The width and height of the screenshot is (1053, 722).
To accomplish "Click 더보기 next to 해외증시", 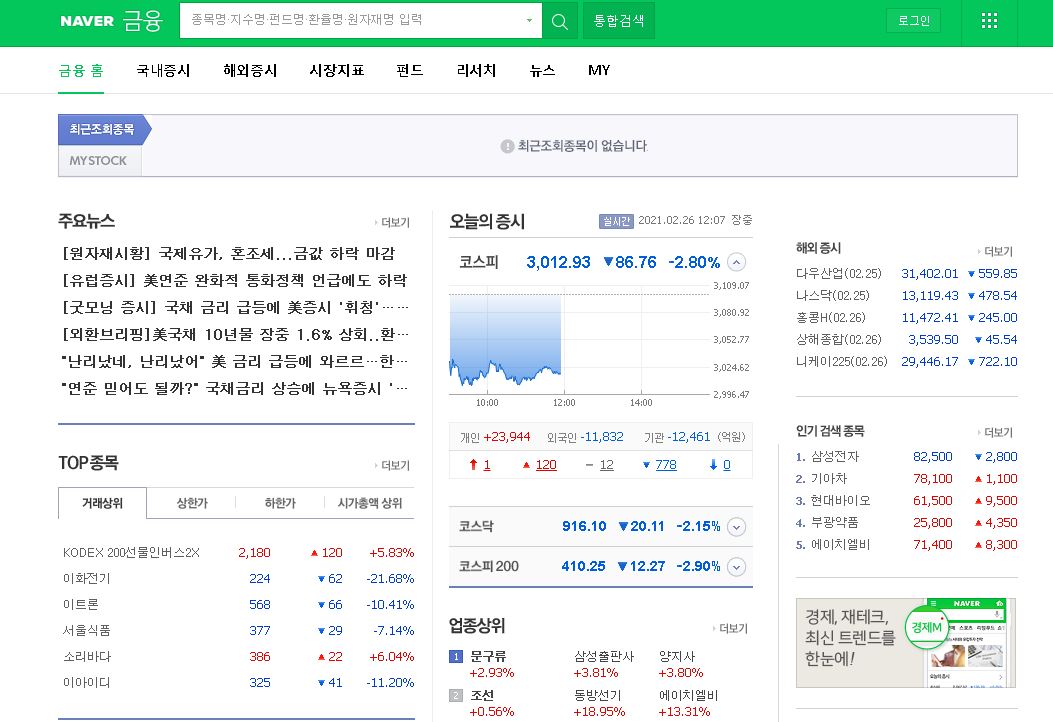I will click(x=996, y=251).
